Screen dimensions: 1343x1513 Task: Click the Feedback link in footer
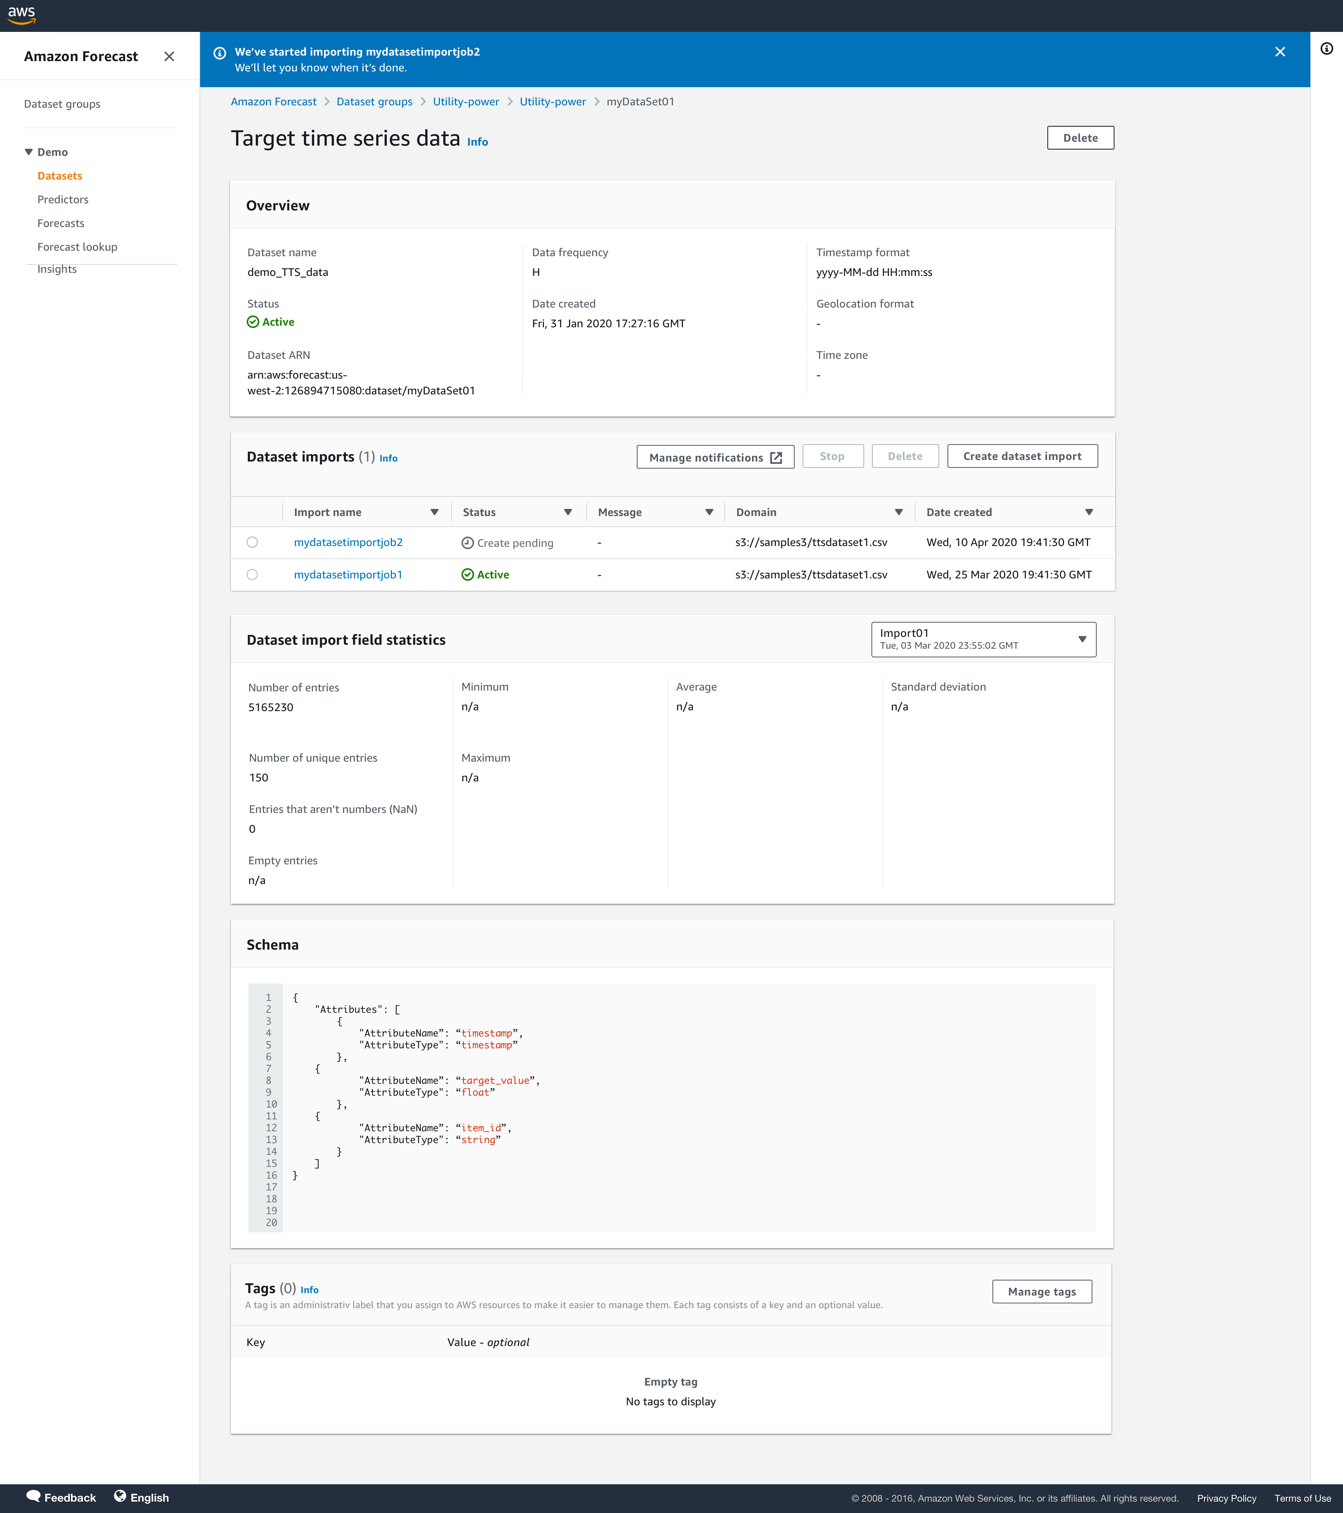click(70, 1497)
